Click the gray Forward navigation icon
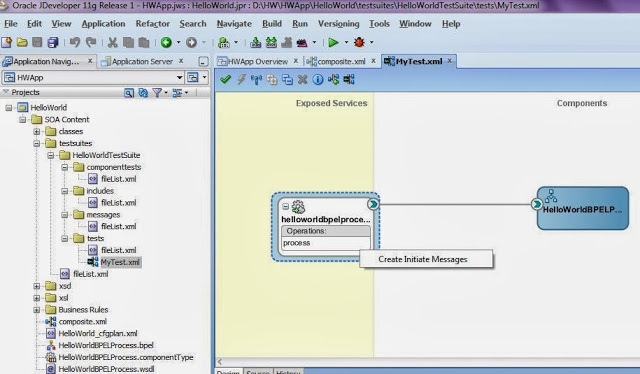Screen dimensions: 640x374 pyautogui.click(x=191, y=42)
